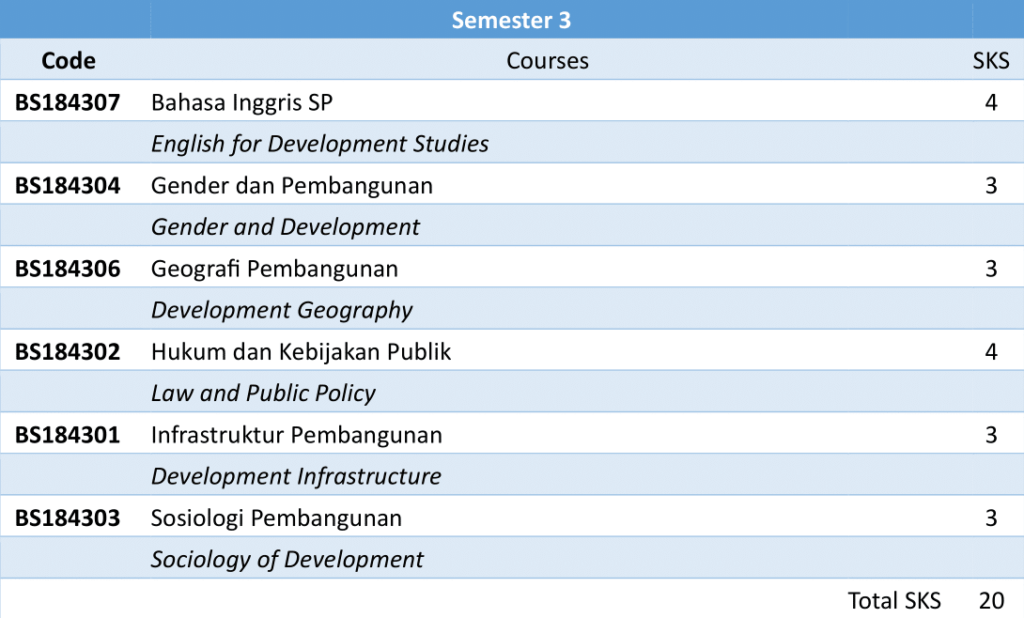Click course code BS184307
Image resolution: width=1024 pixels, height=618 pixels.
[67, 102]
